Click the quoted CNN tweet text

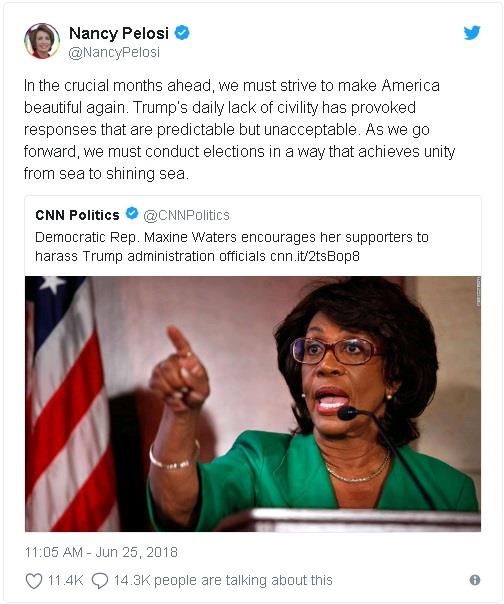tap(232, 247)
